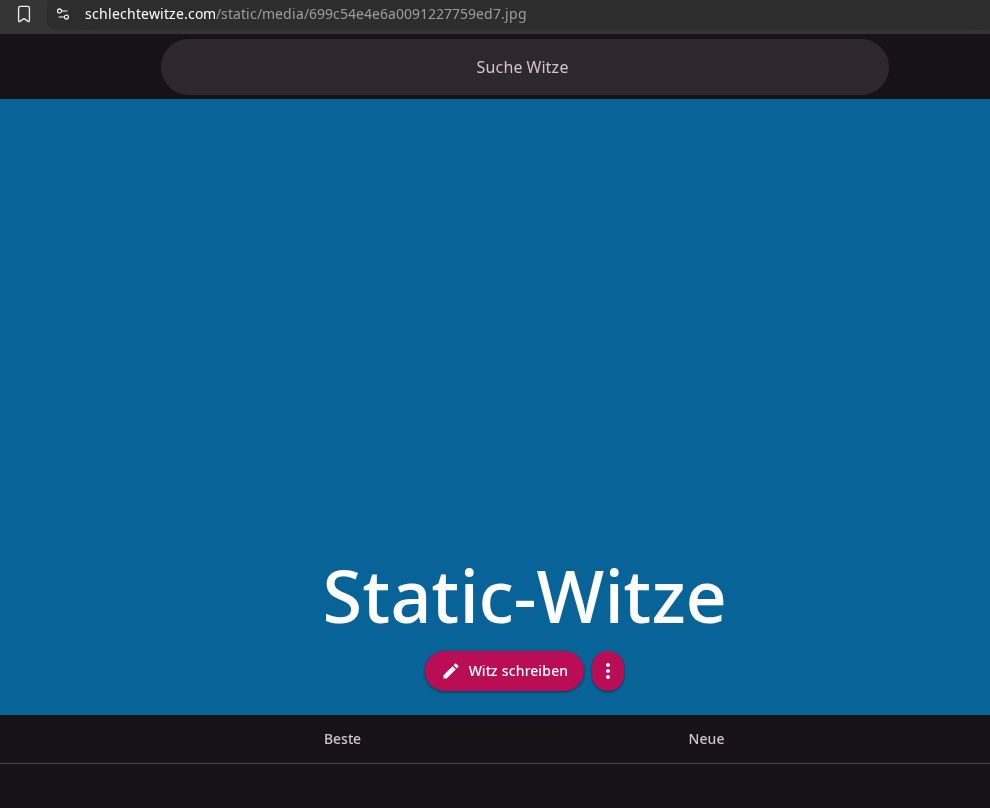Screen dimensions: 990x808
Task: Click the empty dark area below the tabs
Action: coord(495,787)
